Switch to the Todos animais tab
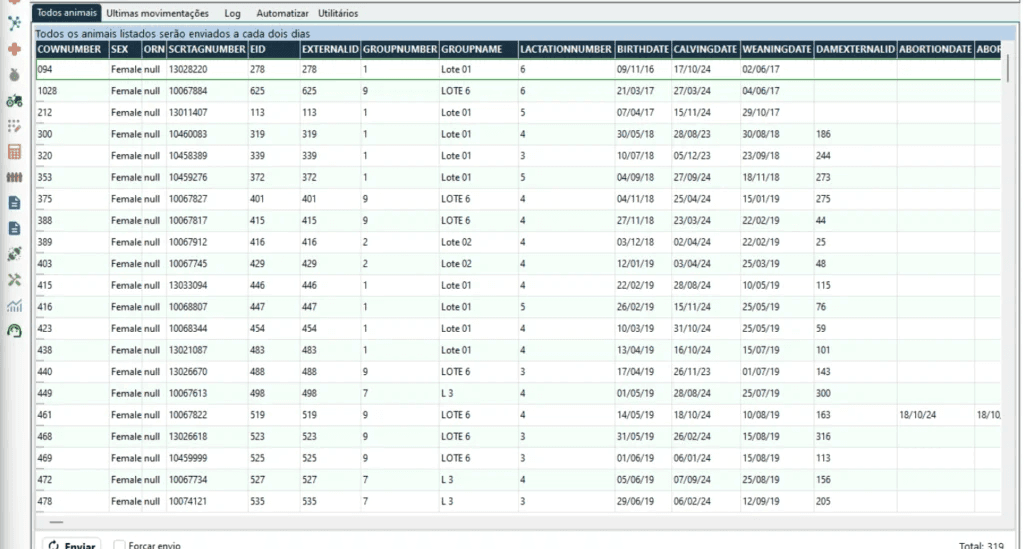This screenshot has height=549, width=1024. tap(67, 13)
